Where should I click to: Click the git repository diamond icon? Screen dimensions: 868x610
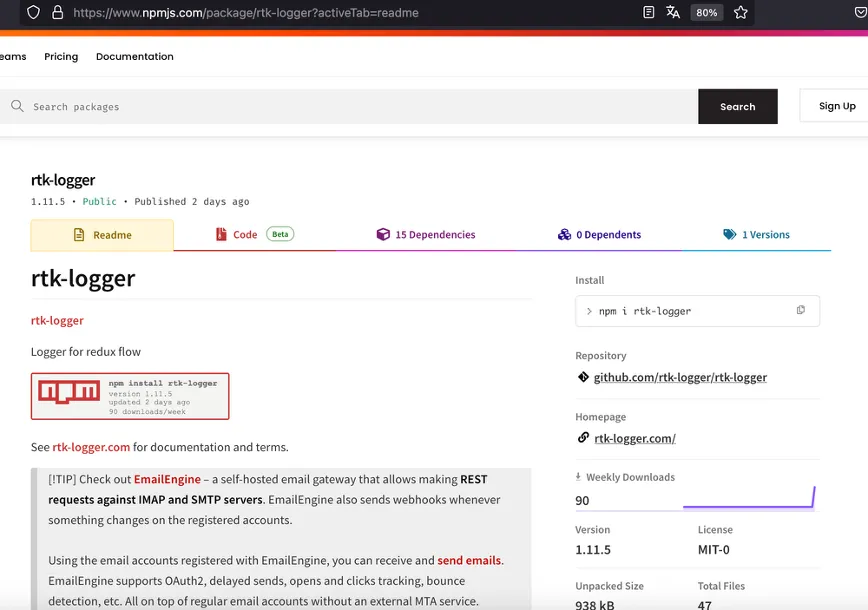583,377
